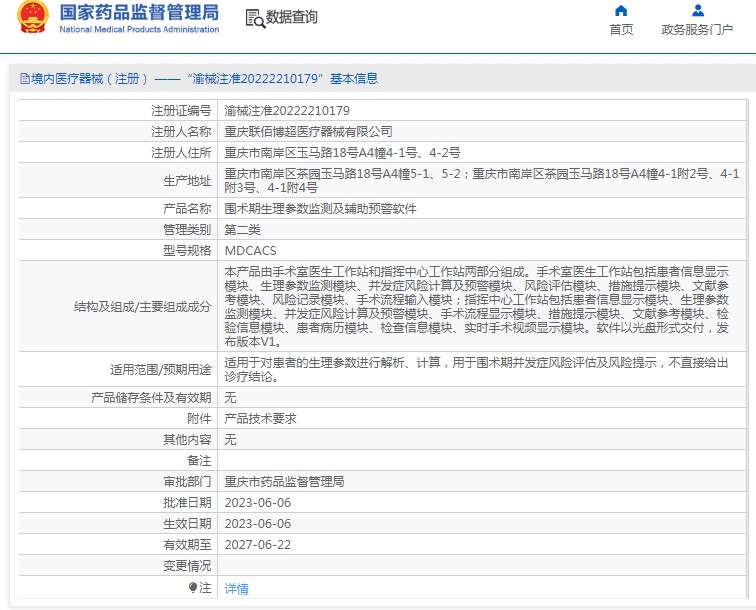The height and width of the screenshot is (610, 756).
Task: Click the 首页 house icon
Action: click(621, 11)
